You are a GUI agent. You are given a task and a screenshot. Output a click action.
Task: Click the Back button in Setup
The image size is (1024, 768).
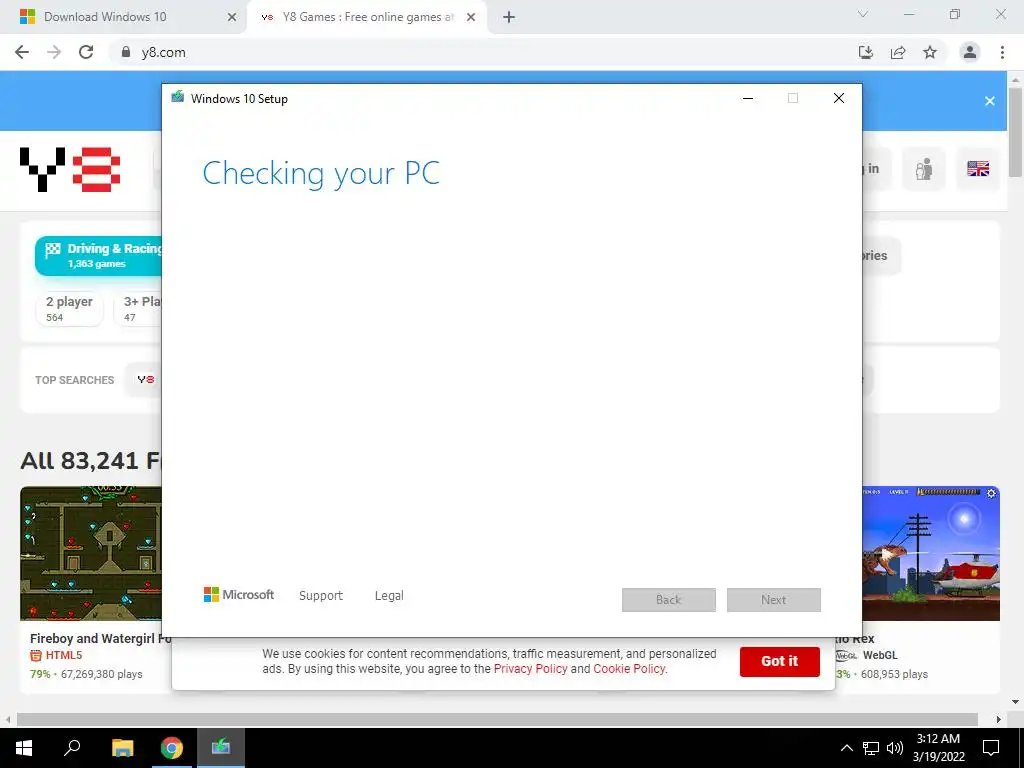click(x=669, y=600)
